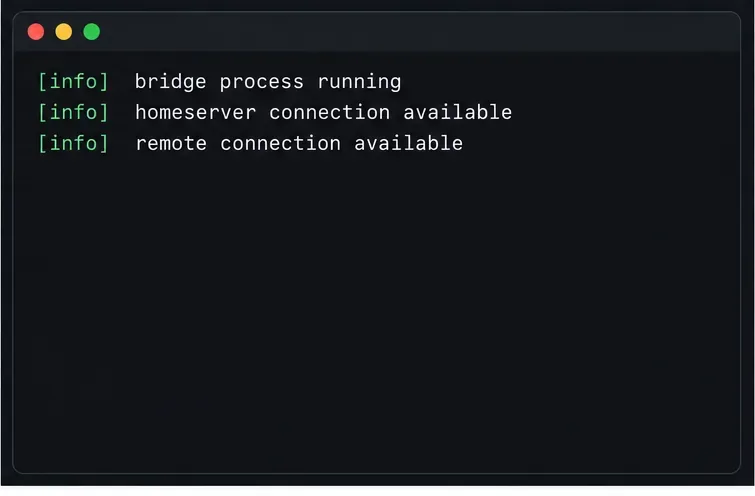Click the word "homeserver" in the log
This screenshot has width=755, height=496.
[195, 112]
